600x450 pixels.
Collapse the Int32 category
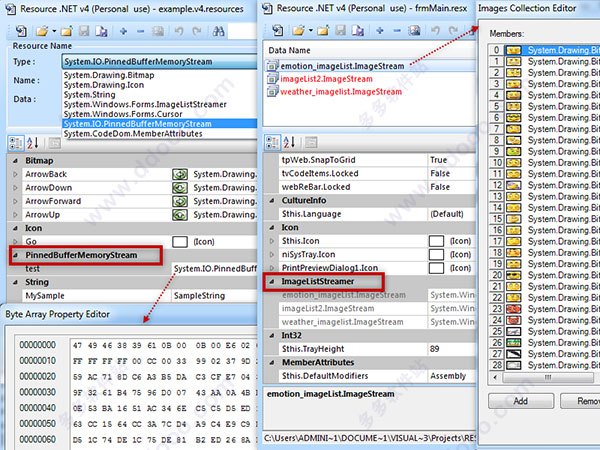point(272,336)
